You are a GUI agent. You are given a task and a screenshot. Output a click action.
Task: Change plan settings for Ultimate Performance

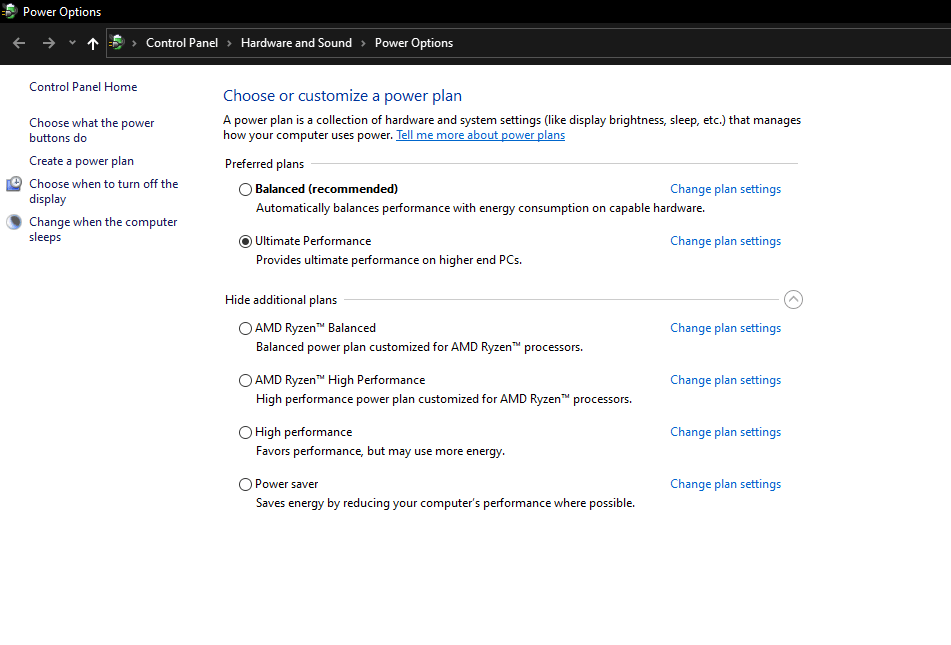click(725, 241)
